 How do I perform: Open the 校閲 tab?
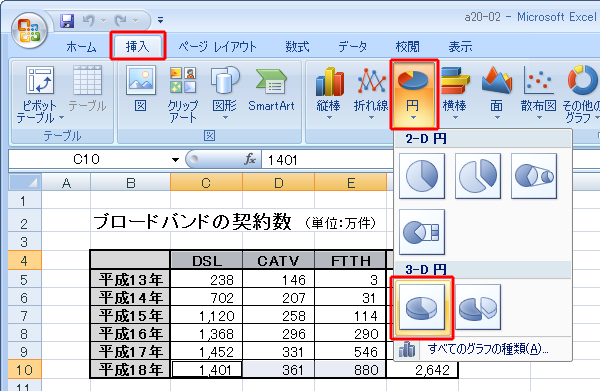407,47
